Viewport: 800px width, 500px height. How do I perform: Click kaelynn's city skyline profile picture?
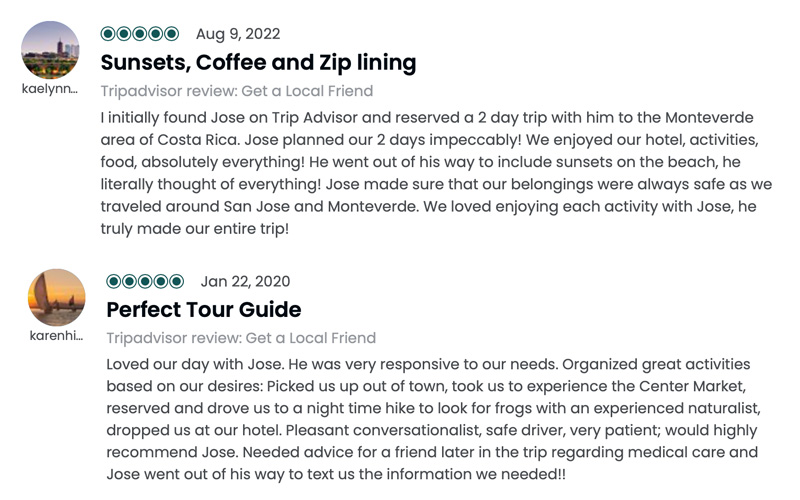click(50, 50)
